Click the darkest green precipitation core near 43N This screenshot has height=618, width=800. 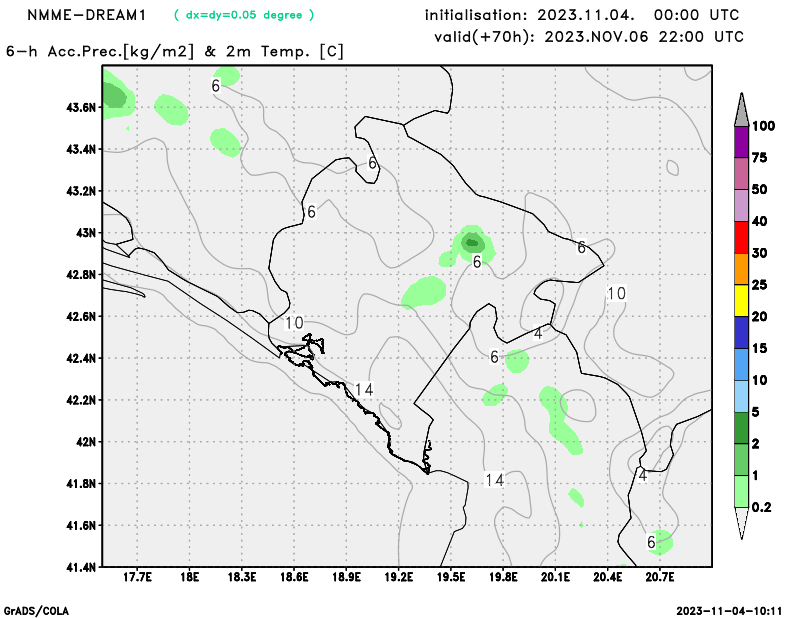[x=472, y=243]
